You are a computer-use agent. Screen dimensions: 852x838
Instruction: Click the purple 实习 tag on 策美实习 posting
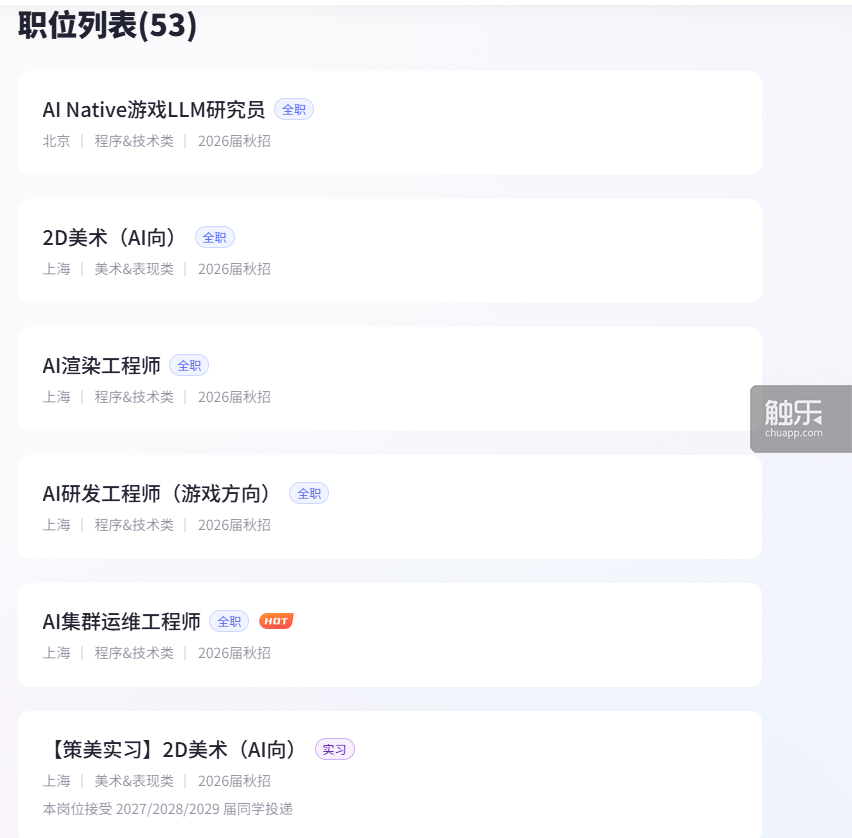click(x=335, y=749)
